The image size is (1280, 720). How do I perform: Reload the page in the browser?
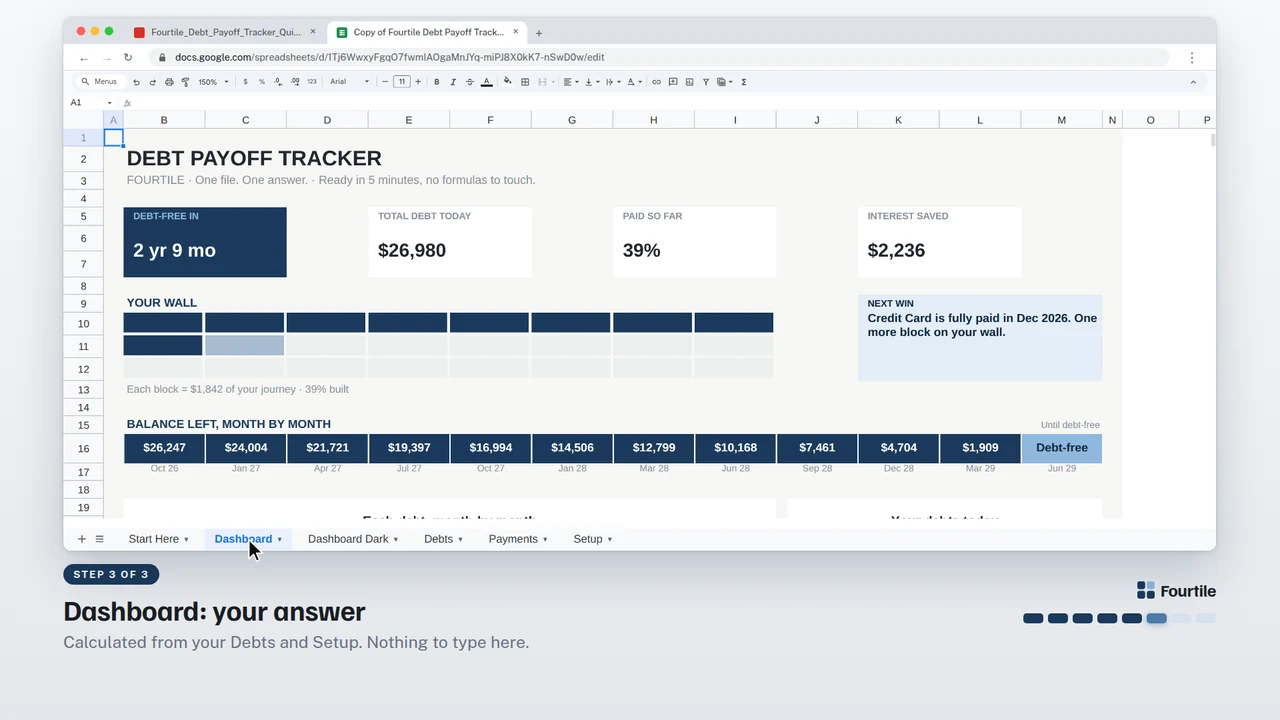pos(128,58)
